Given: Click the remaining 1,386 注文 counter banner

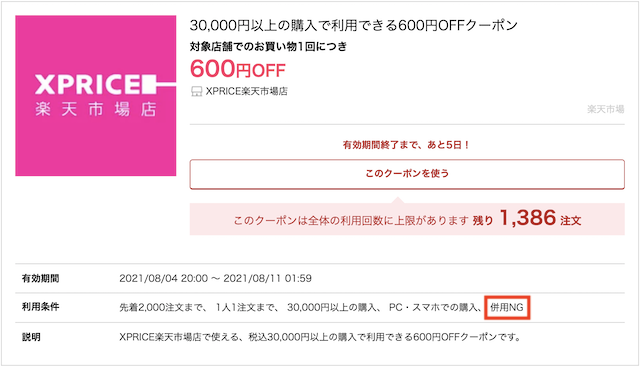Looking at the screenshot, I should 407,219.
